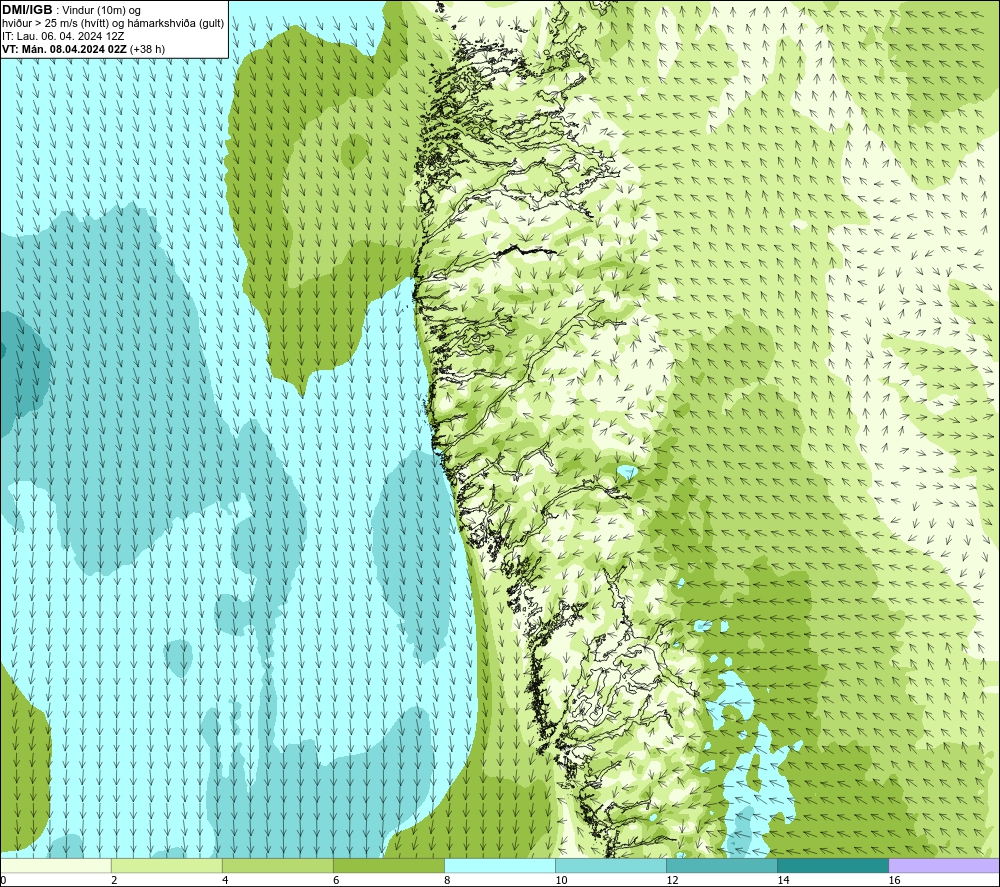Image resolution: width=1000 pixels, height=887 pixels.
Task: Click the scale label '12'
Action: [x=672, y=881]
